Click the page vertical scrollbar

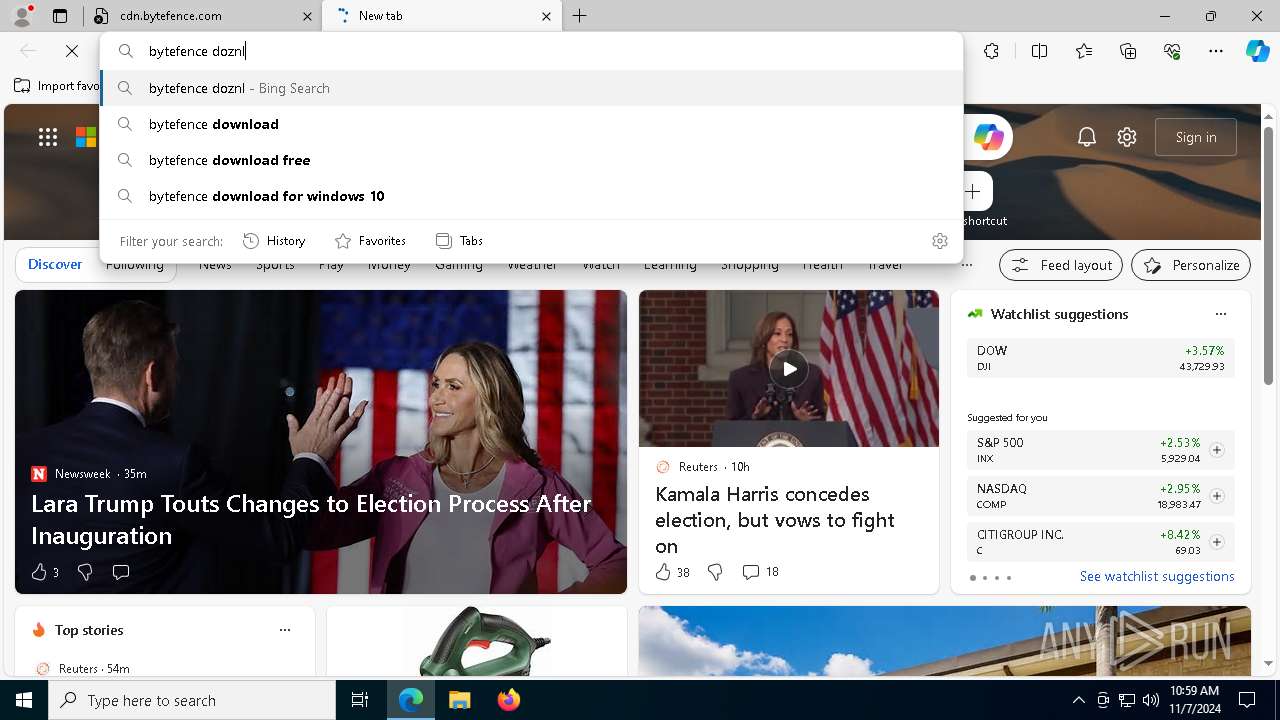click(1268, 254)
